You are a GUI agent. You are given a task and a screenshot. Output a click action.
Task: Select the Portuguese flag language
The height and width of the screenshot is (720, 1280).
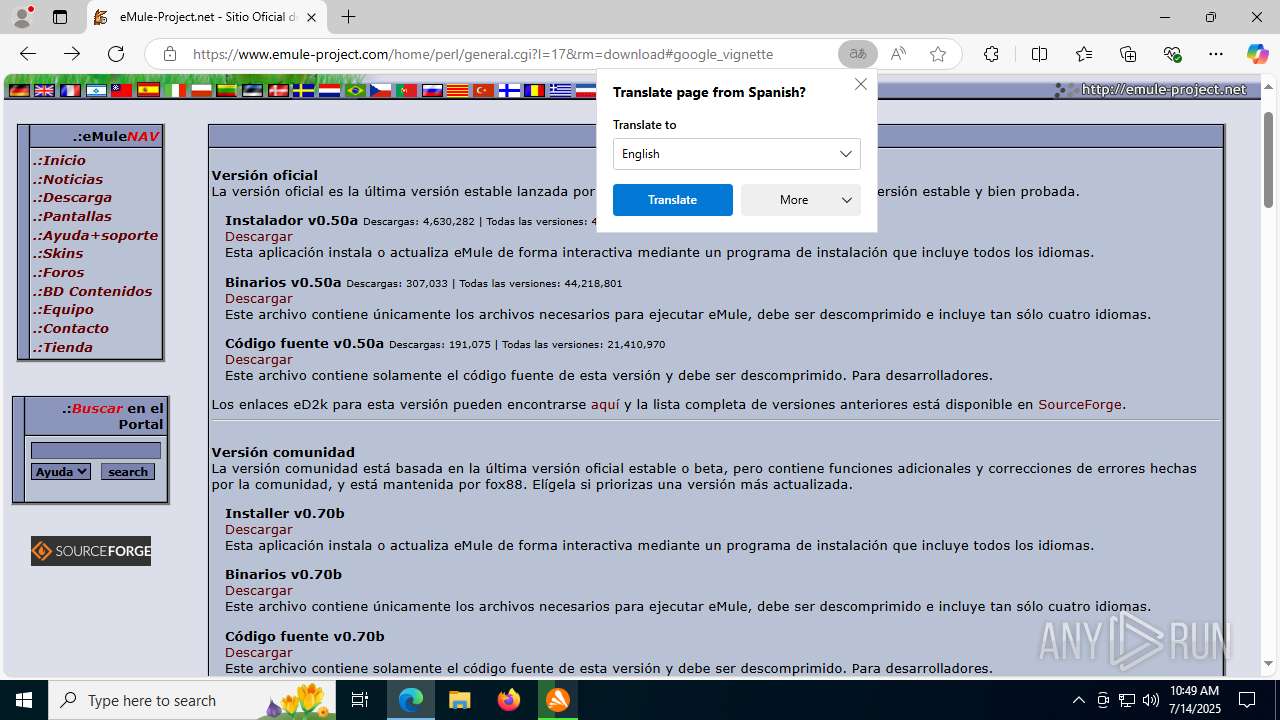click(x=406, y=90)
